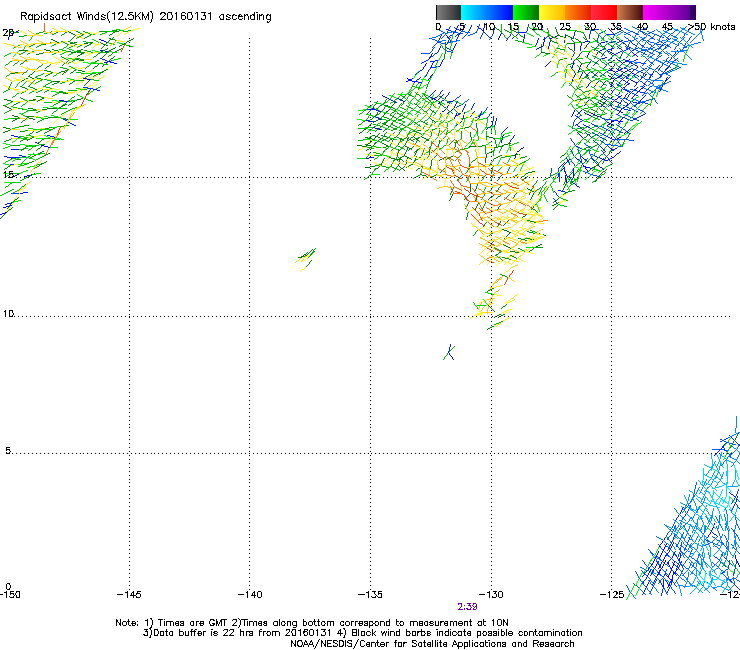Select the red 30-35 knots legend swatch
The width and height of the screenshot is (740, 650).
pyautogui.click(x=604, y=12)
